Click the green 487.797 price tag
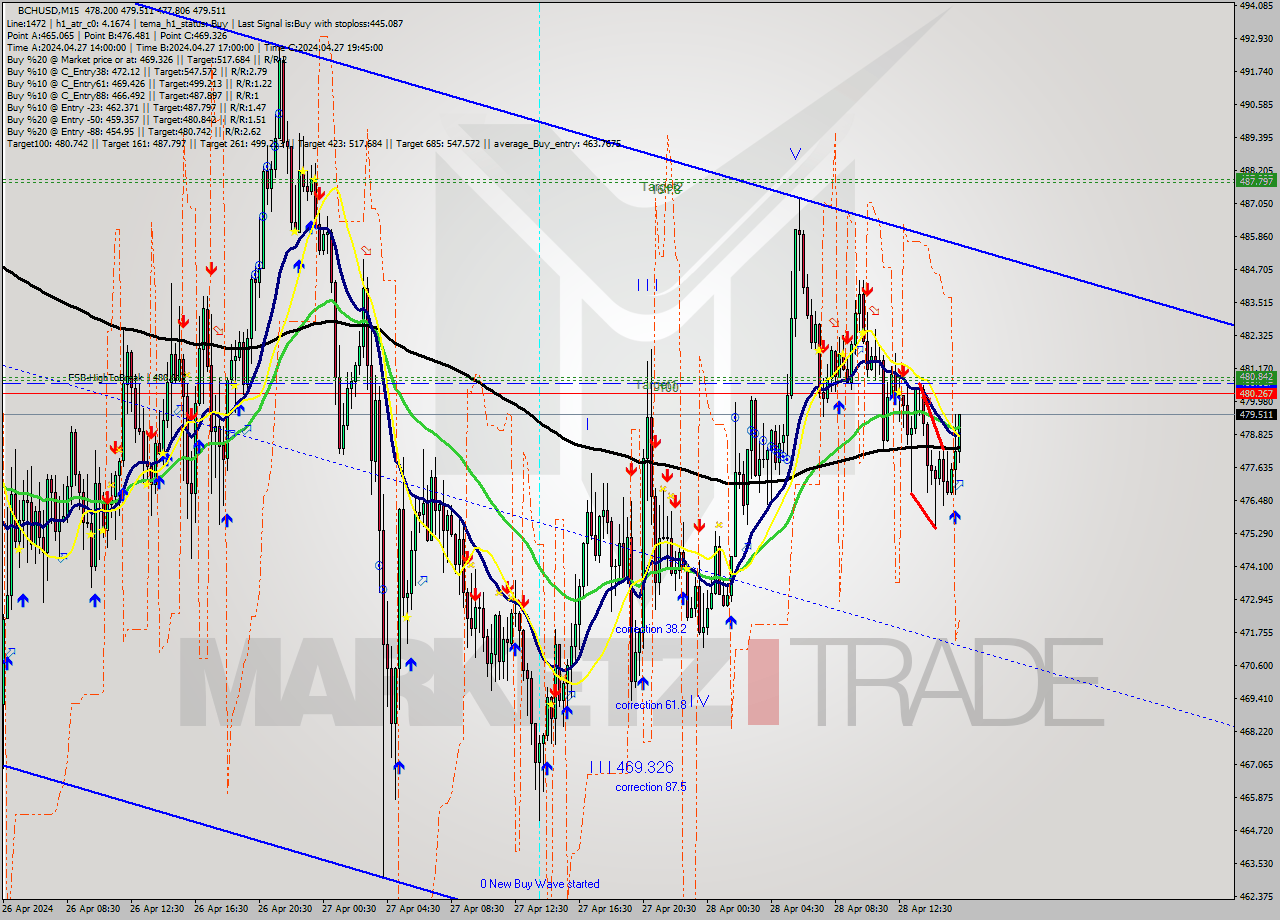 click(x=1256, y=181)
